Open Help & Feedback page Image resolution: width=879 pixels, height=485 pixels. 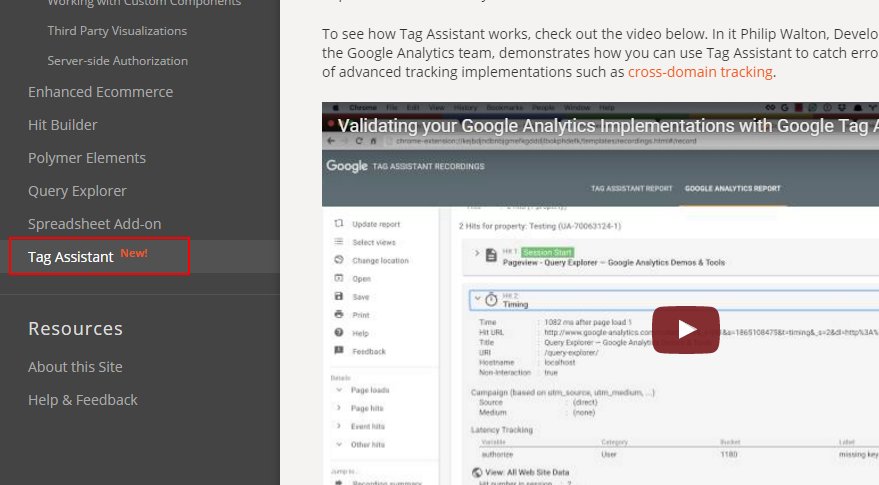pyautogui.click(x=83, y=400)
